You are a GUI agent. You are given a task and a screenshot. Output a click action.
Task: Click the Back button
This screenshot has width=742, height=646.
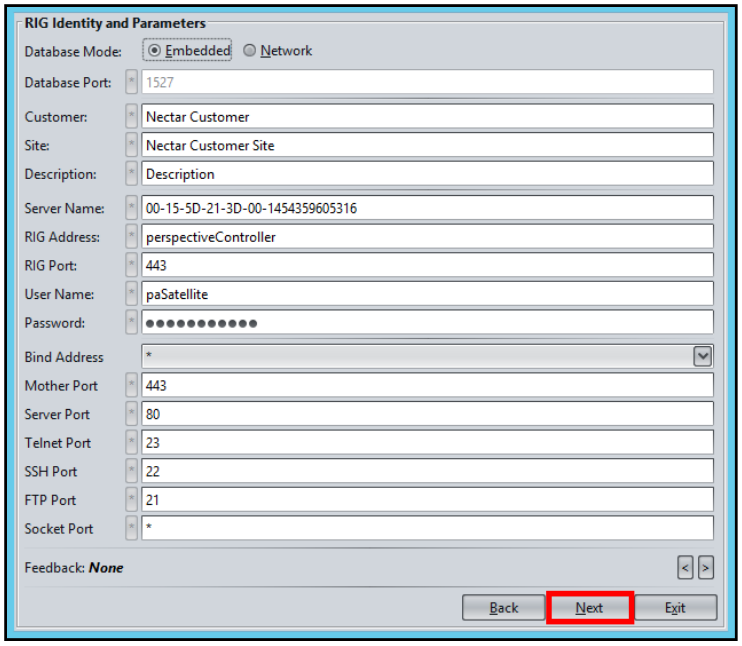pyautogui.click(x=504, y=608)
